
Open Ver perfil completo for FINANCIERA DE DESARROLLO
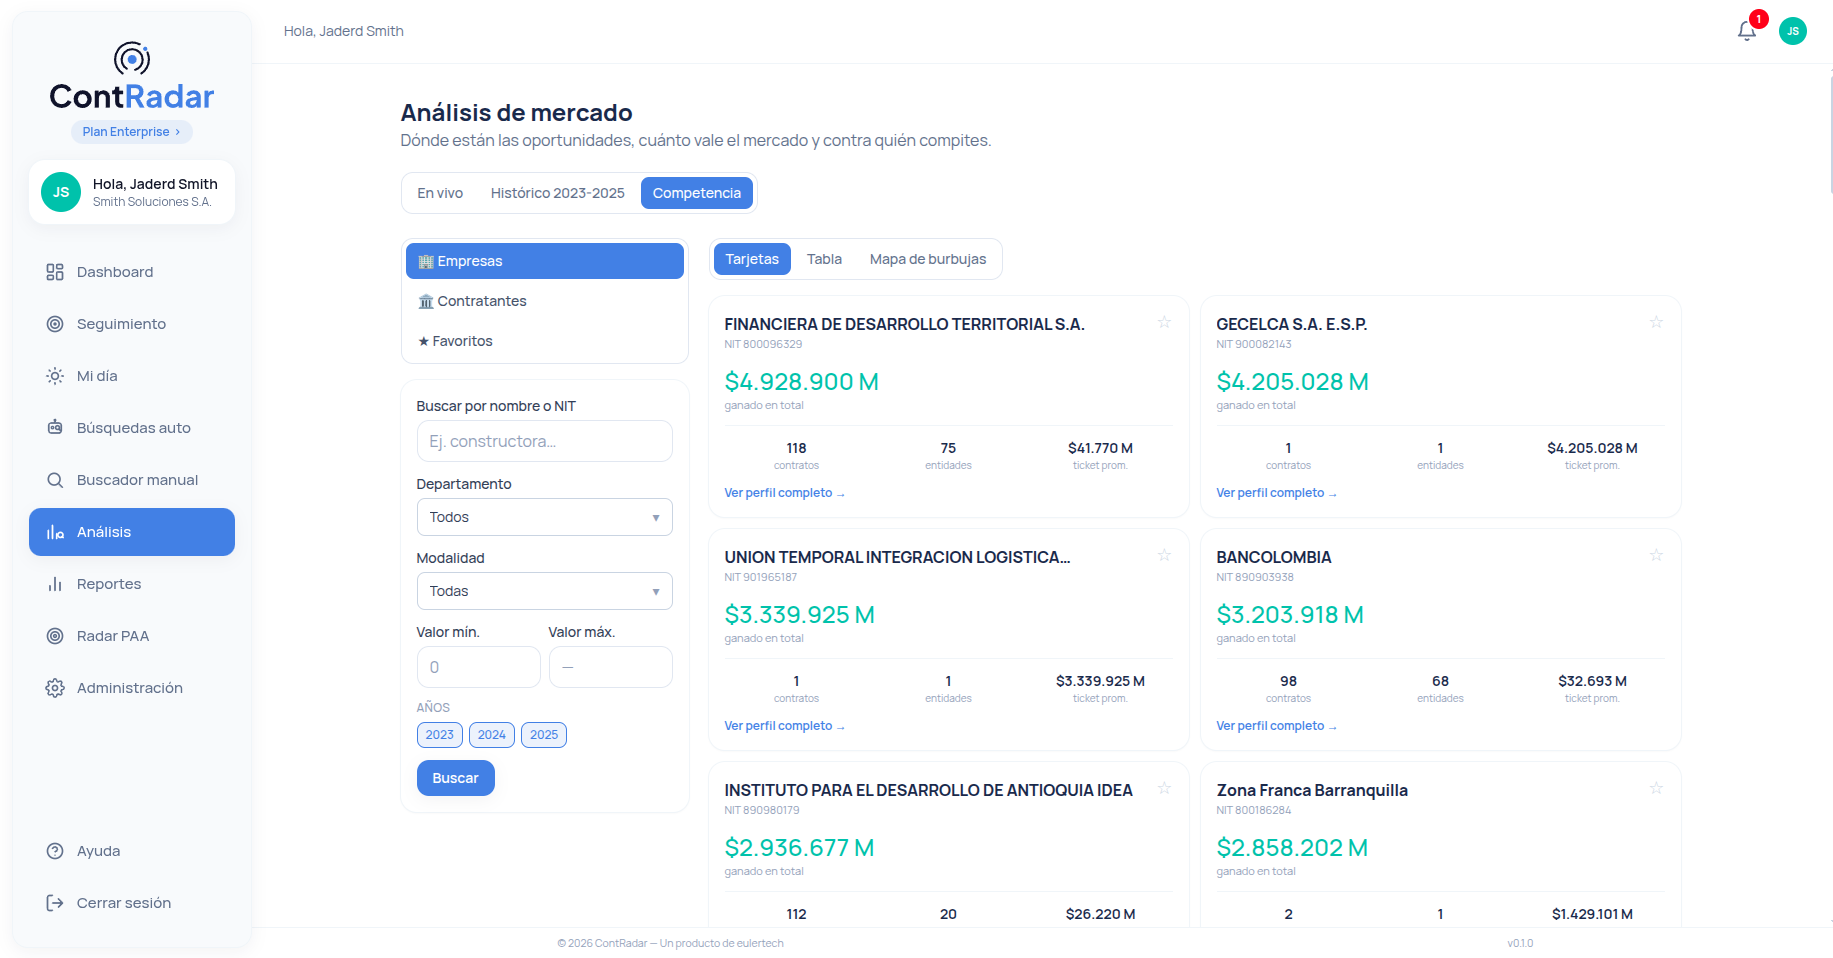(x=785, y=493)
